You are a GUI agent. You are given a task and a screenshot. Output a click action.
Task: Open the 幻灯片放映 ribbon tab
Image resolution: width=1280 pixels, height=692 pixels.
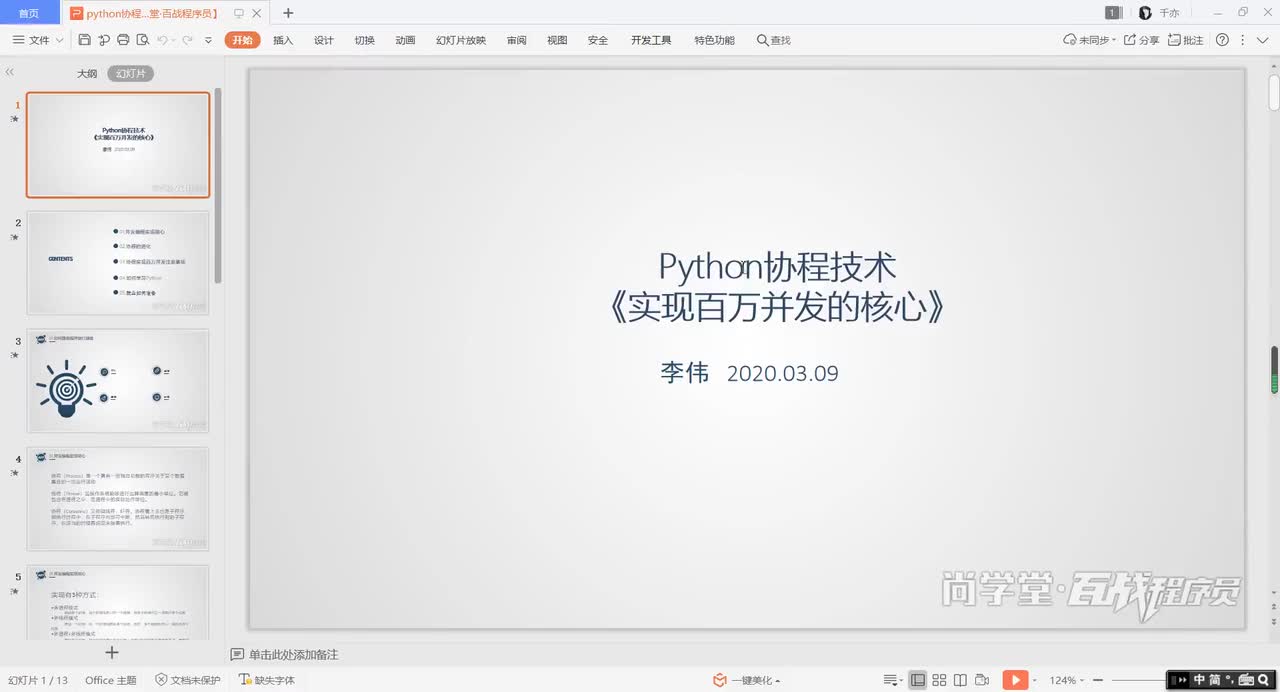[461, 40]
